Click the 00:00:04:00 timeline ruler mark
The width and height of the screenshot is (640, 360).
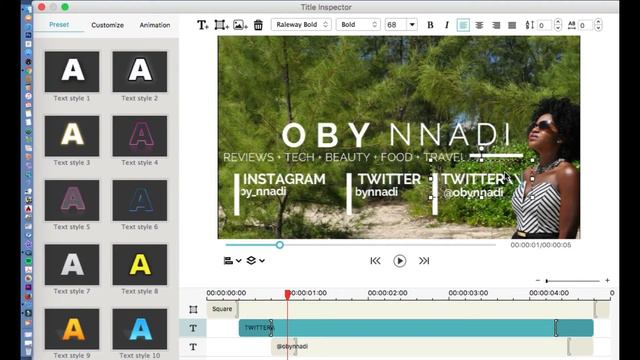(x=549, y=293)
